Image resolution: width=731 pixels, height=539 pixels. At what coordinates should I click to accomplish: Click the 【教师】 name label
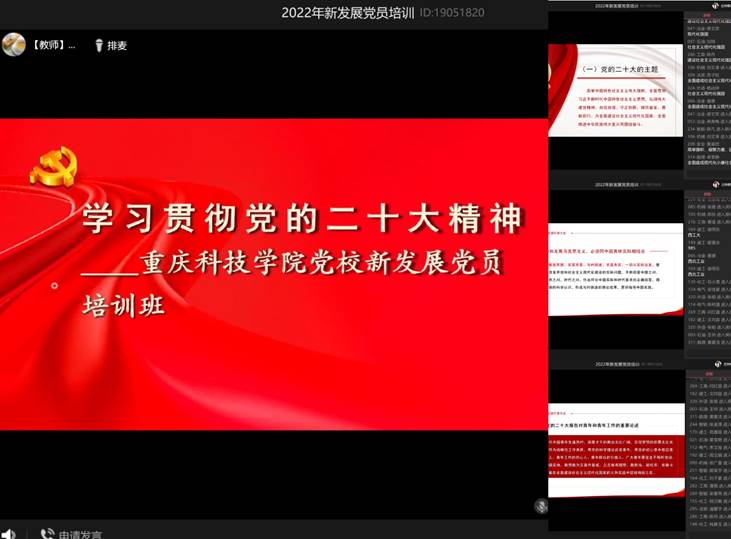54,45
